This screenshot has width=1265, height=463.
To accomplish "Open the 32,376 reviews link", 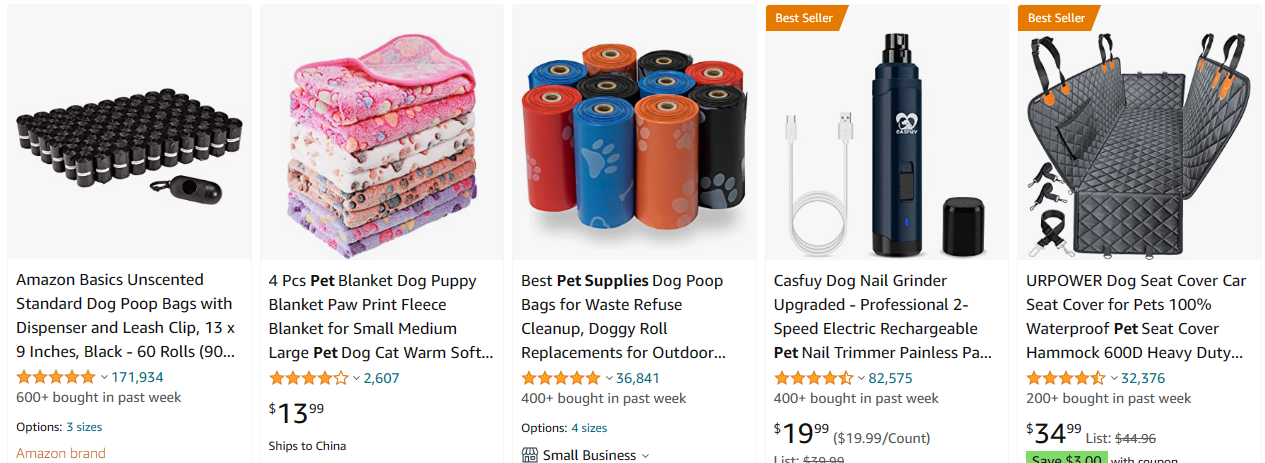I will 1143,378.
